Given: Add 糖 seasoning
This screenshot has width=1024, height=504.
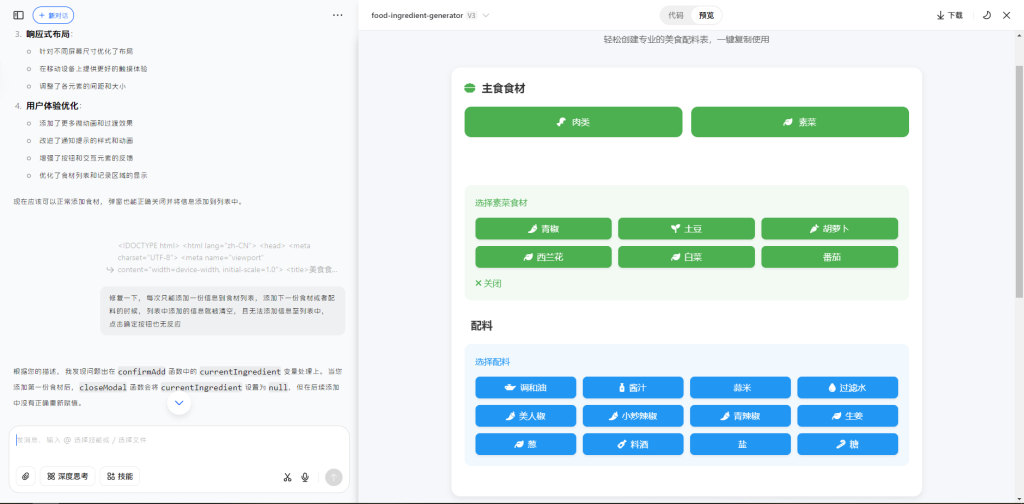Looking at the screenshot, I should (x=848, y=444).
